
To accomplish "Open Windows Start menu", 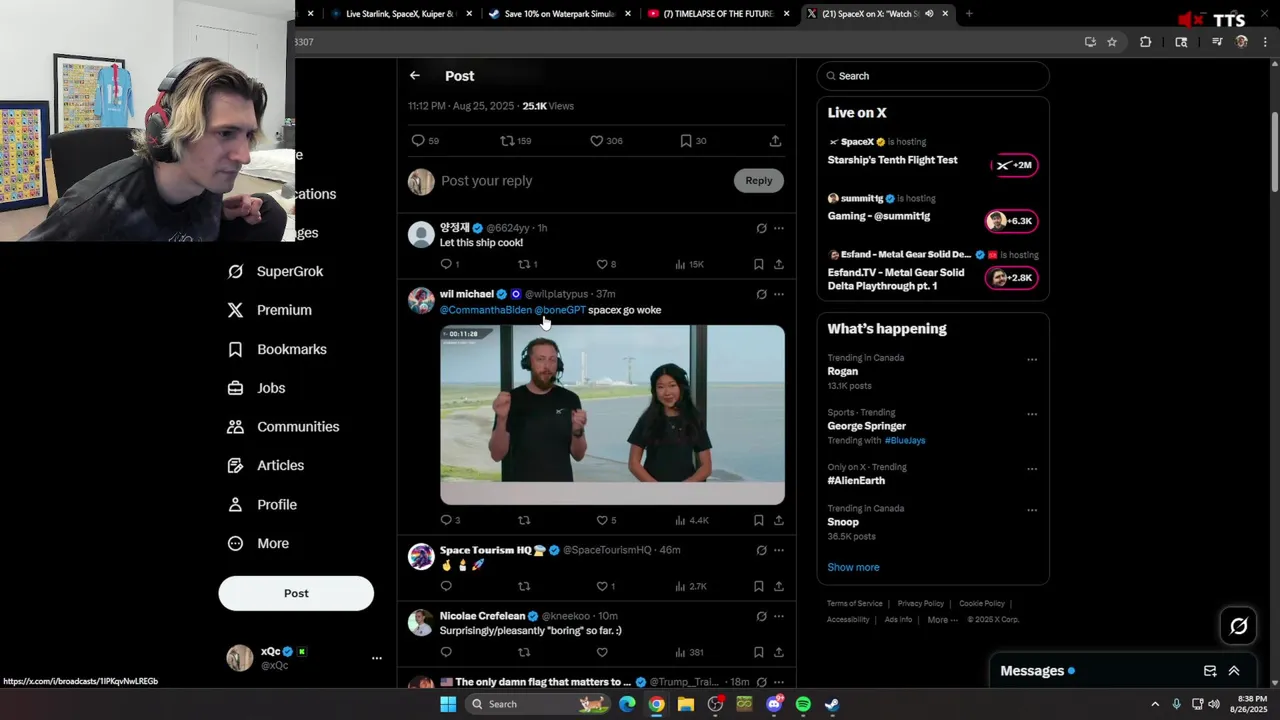I will click(448, 704).
